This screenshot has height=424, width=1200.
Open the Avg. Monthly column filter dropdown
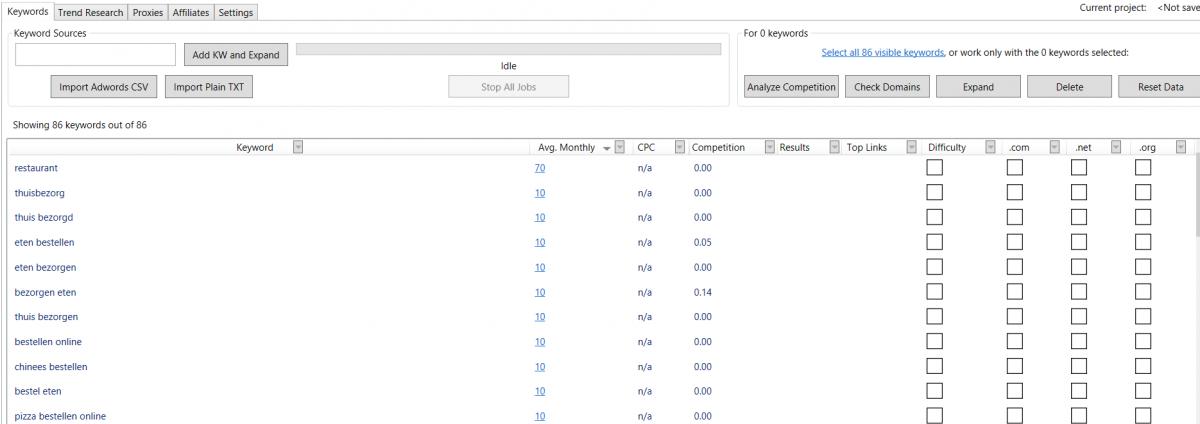coord(619,148)
